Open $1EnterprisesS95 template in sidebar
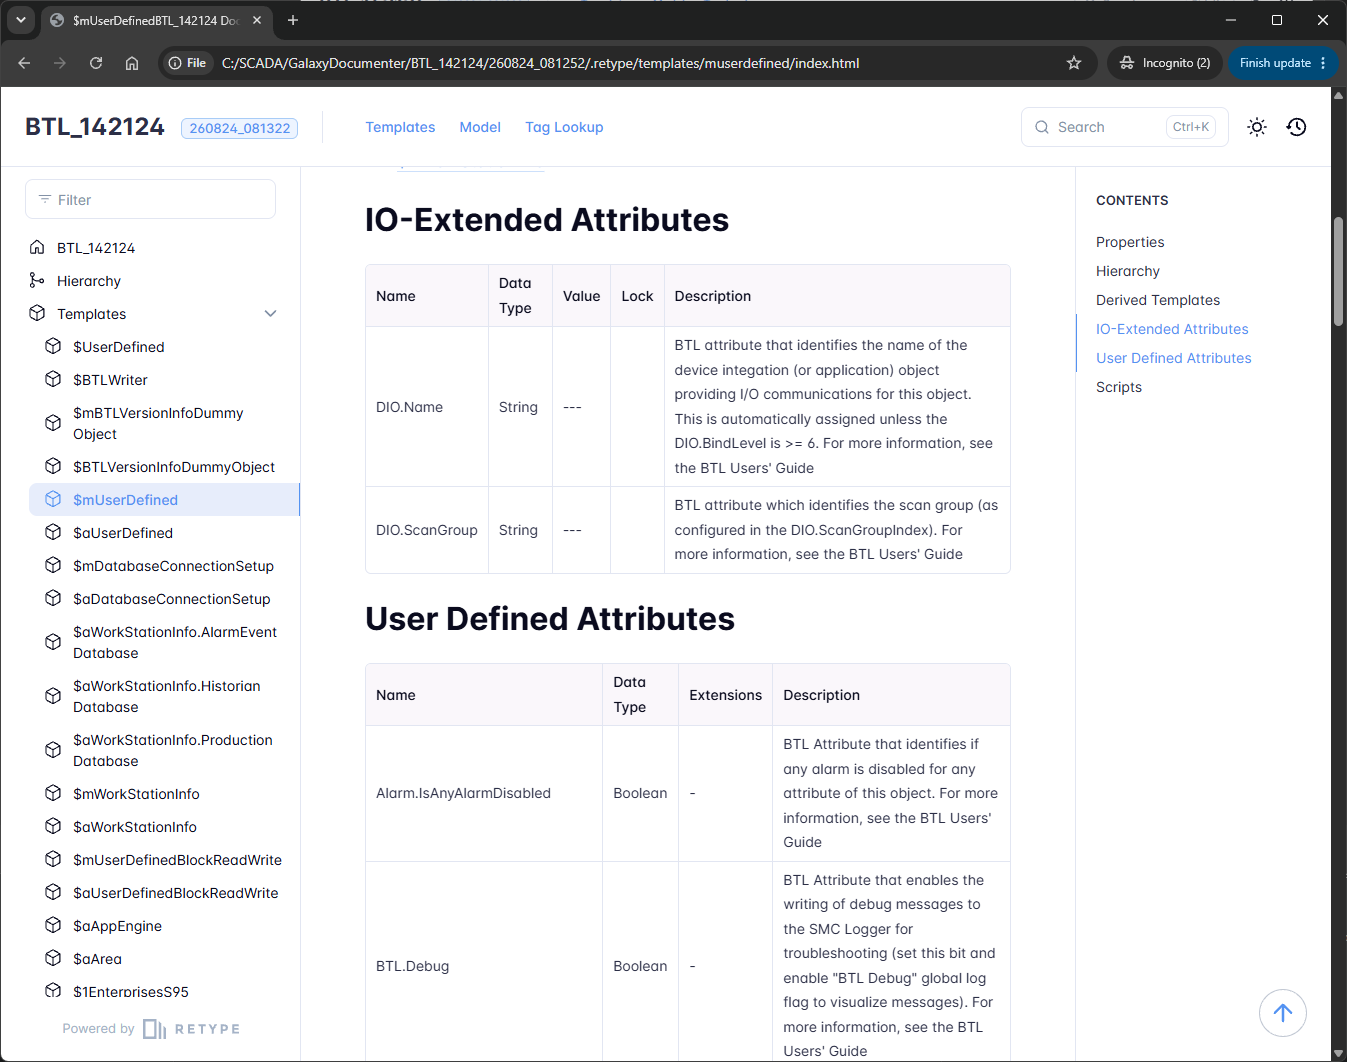Viewport: 1347px width, 1062px height. (x=130, y=991)
